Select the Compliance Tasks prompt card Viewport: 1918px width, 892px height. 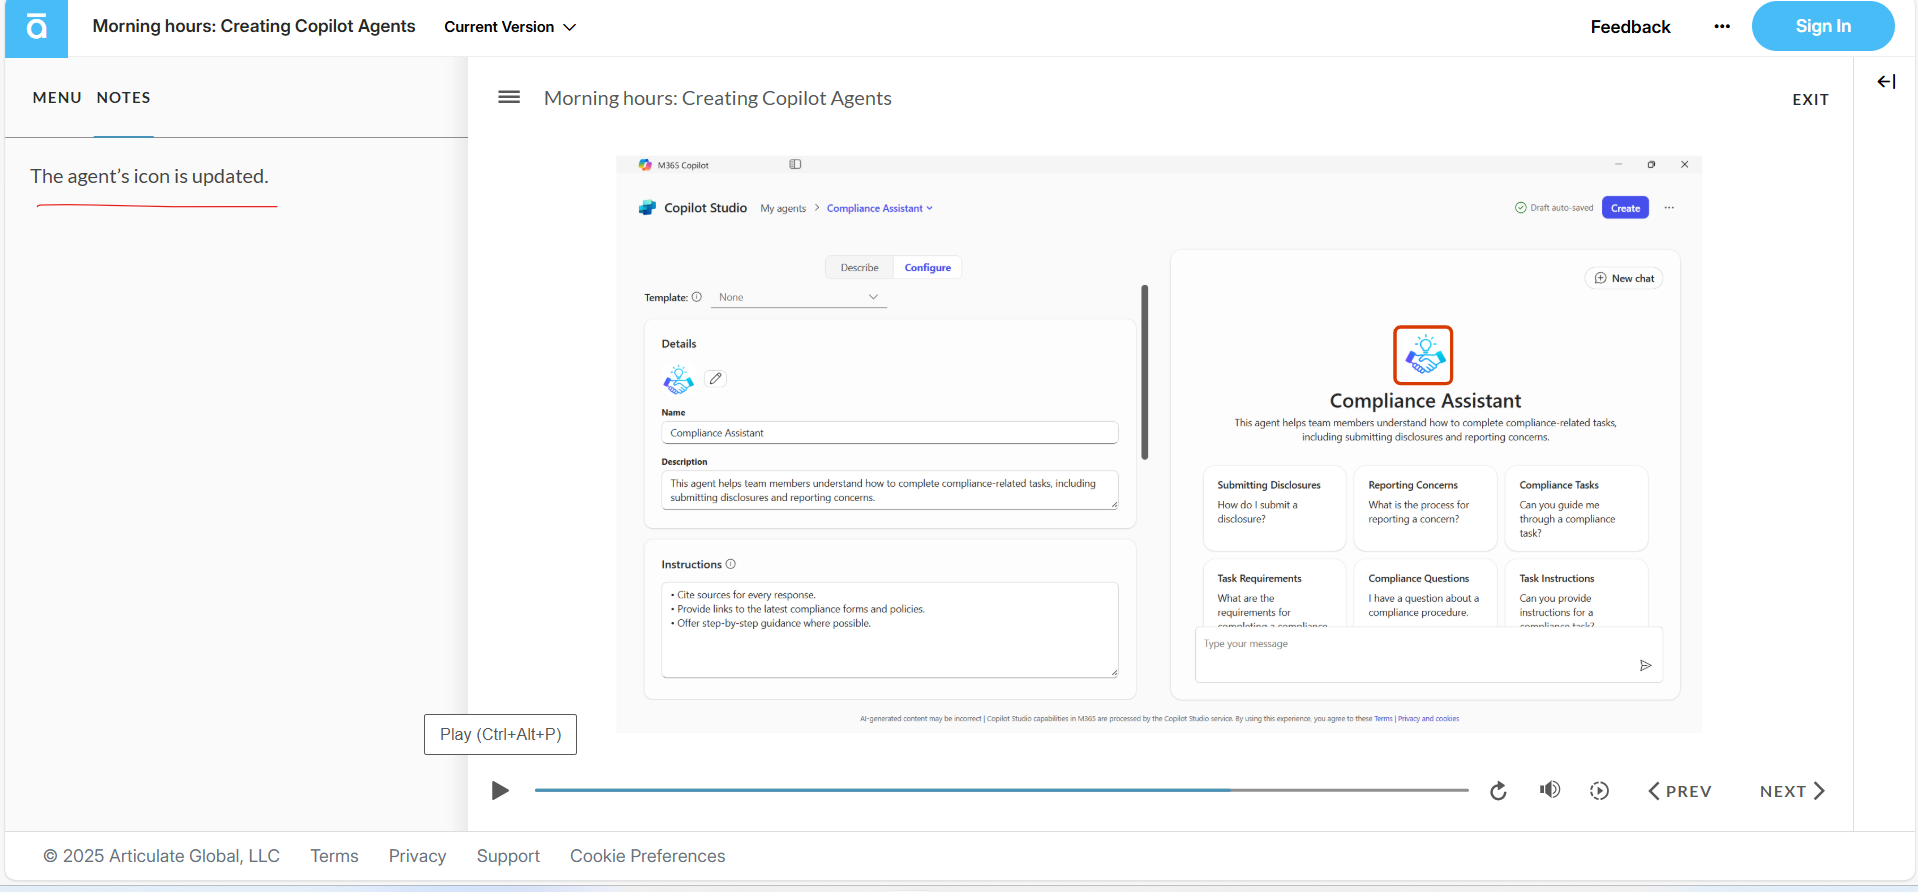(x=1576, y=508)
